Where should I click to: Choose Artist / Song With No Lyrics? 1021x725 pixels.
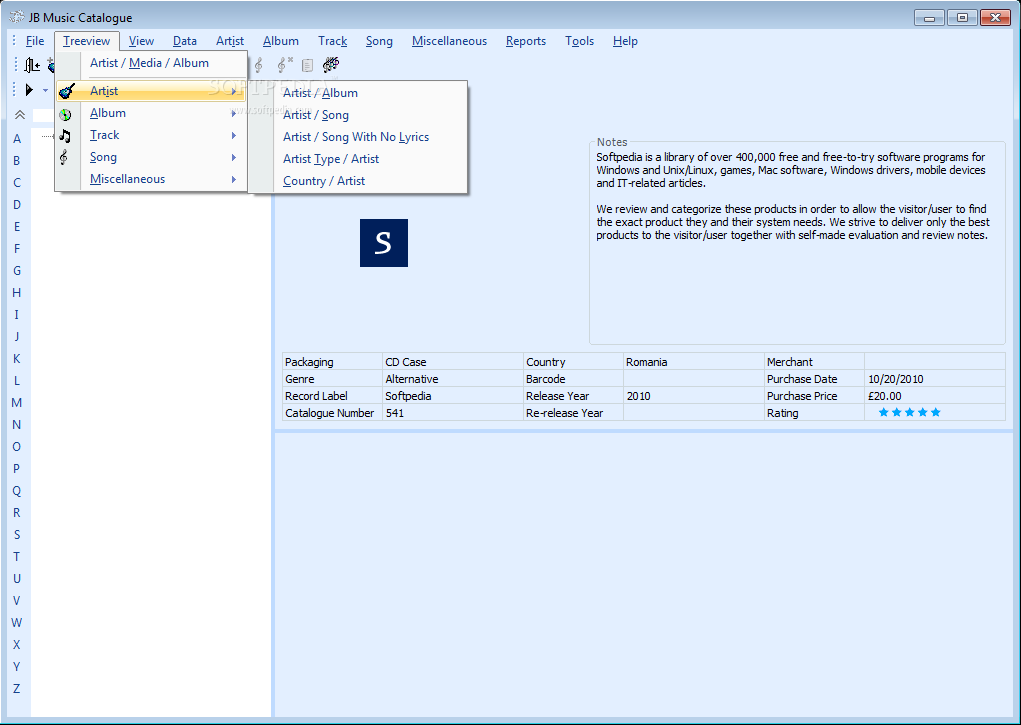click(x=357, y=137)
